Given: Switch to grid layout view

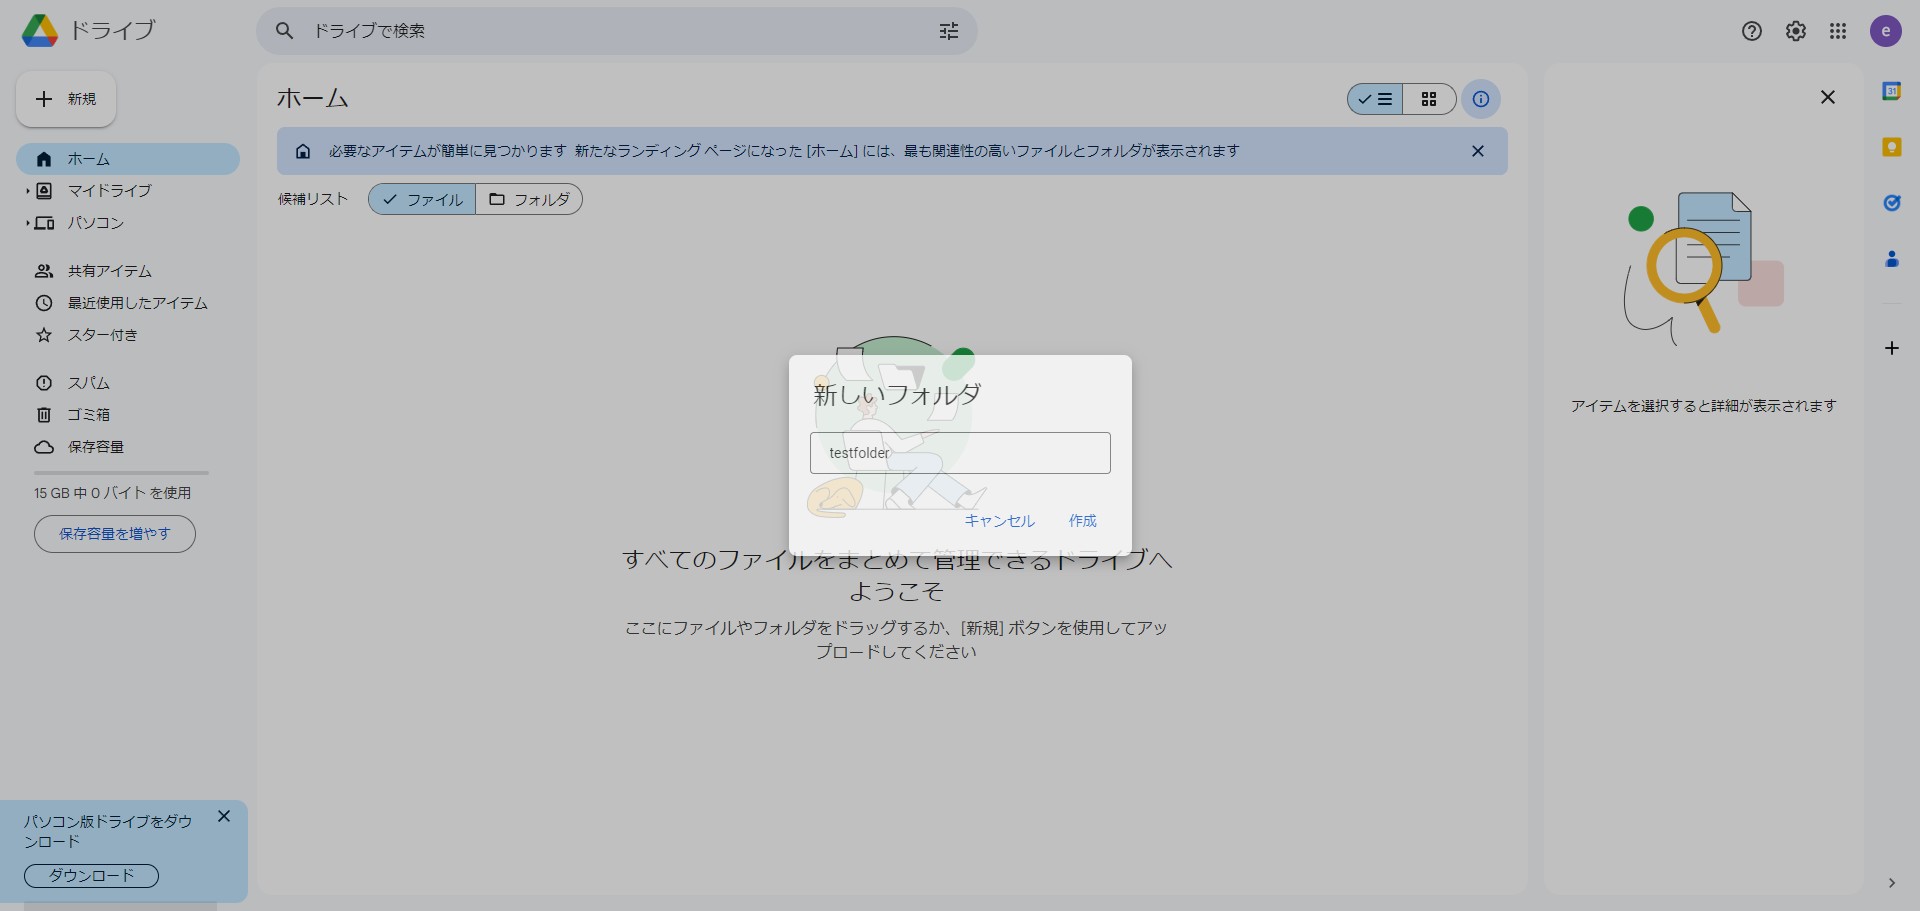Looking at the screenshot, I should (1429, 99).
